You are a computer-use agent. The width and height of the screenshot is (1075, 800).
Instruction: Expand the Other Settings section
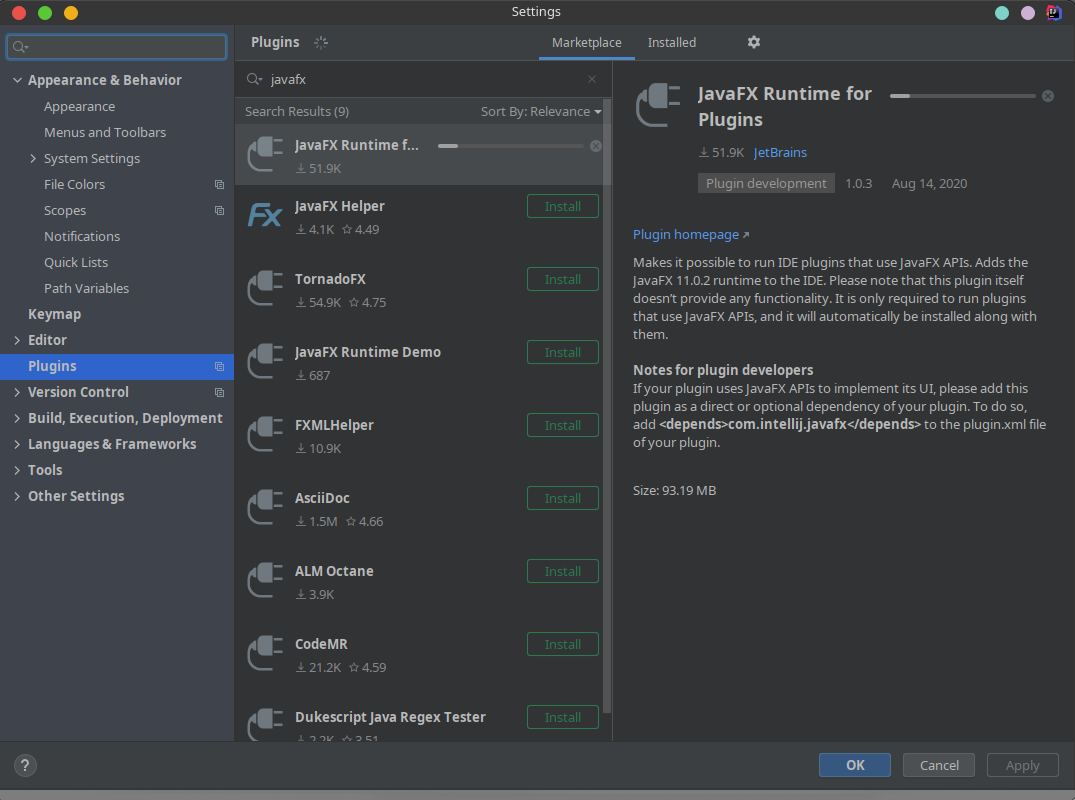17,496
